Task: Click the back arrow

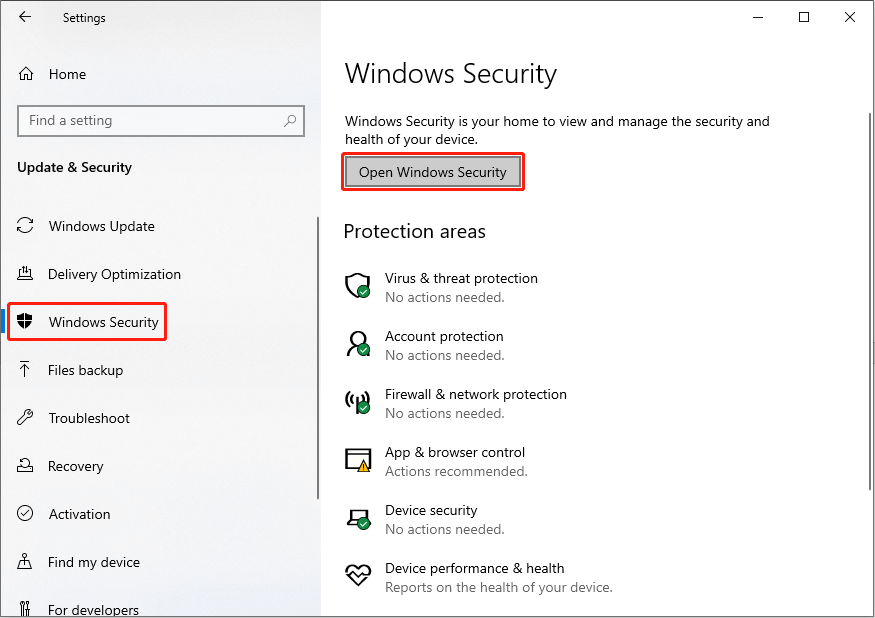Action: coord(24,17)
